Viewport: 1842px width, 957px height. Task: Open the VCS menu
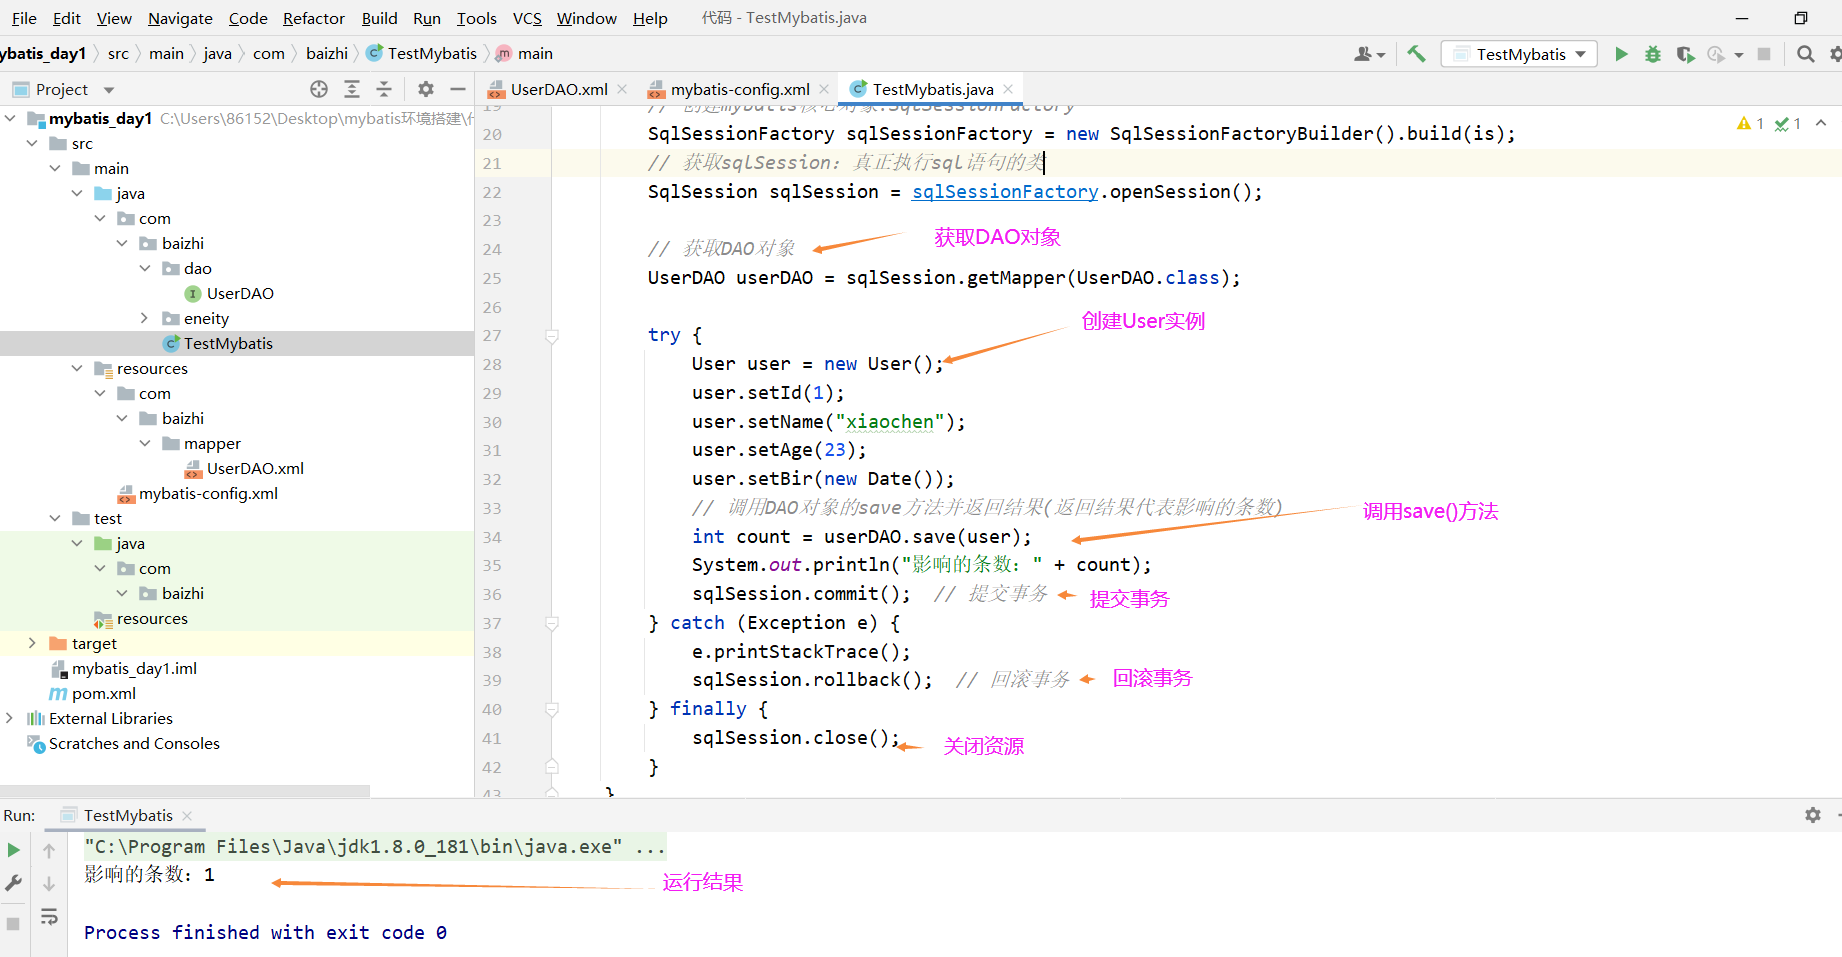tap(527, 18)
